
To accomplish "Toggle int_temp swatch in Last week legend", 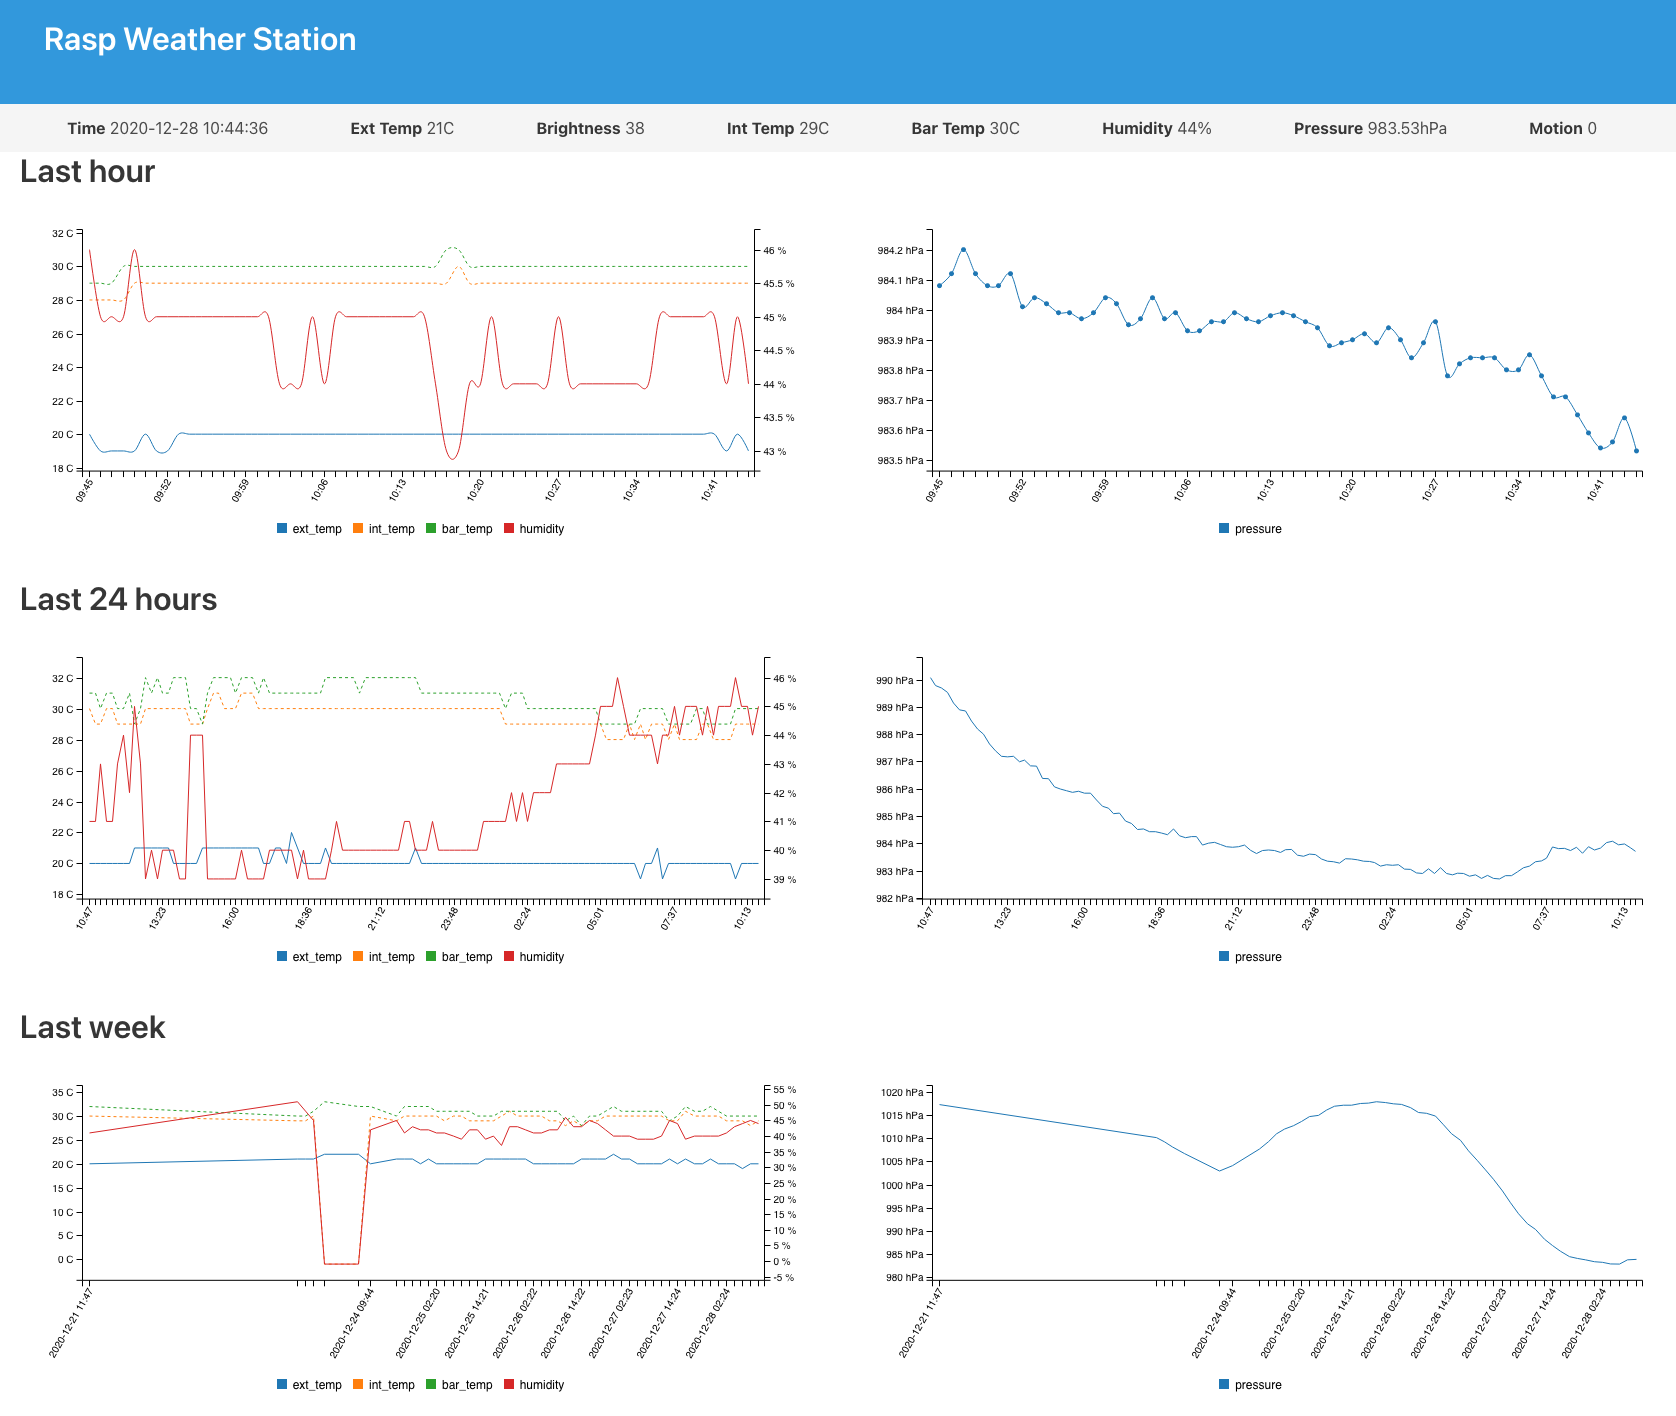I will [x=358, y=1384].
